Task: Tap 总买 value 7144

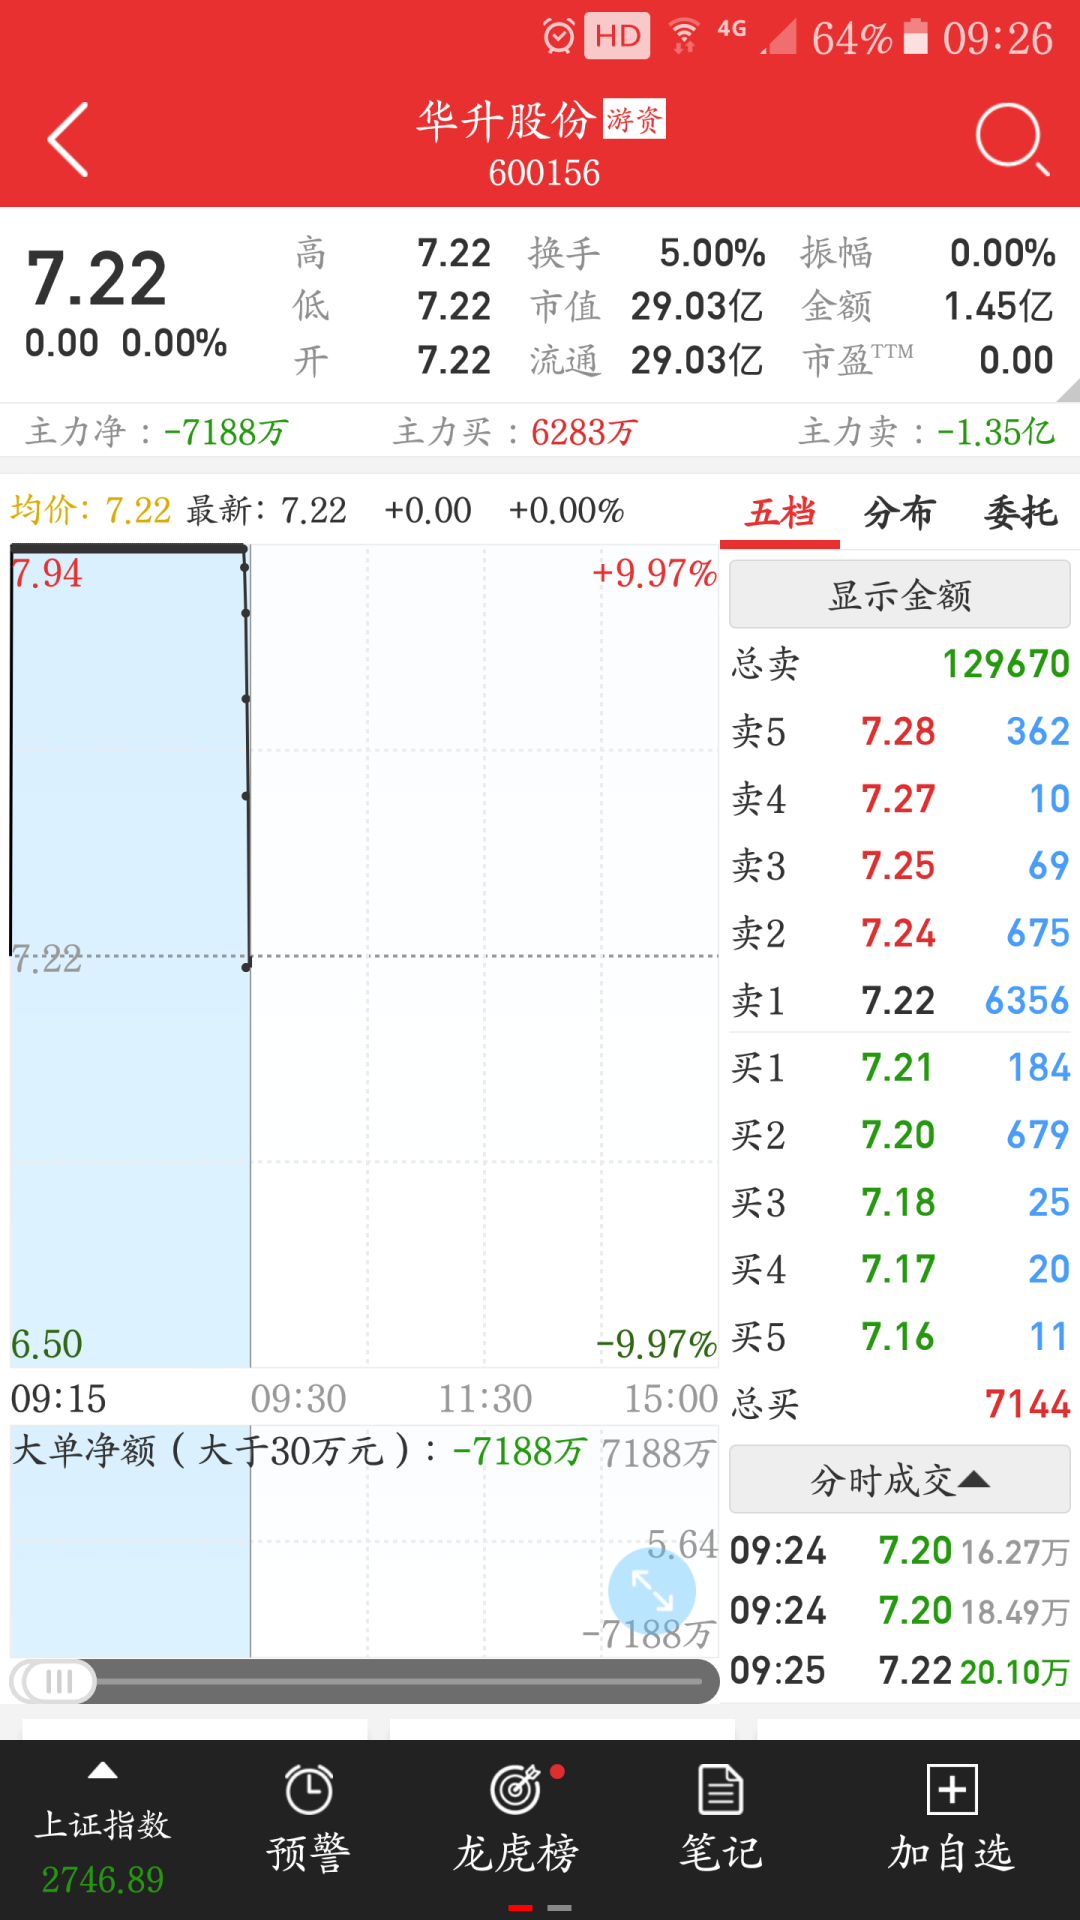Action: pos(1028,1405)
